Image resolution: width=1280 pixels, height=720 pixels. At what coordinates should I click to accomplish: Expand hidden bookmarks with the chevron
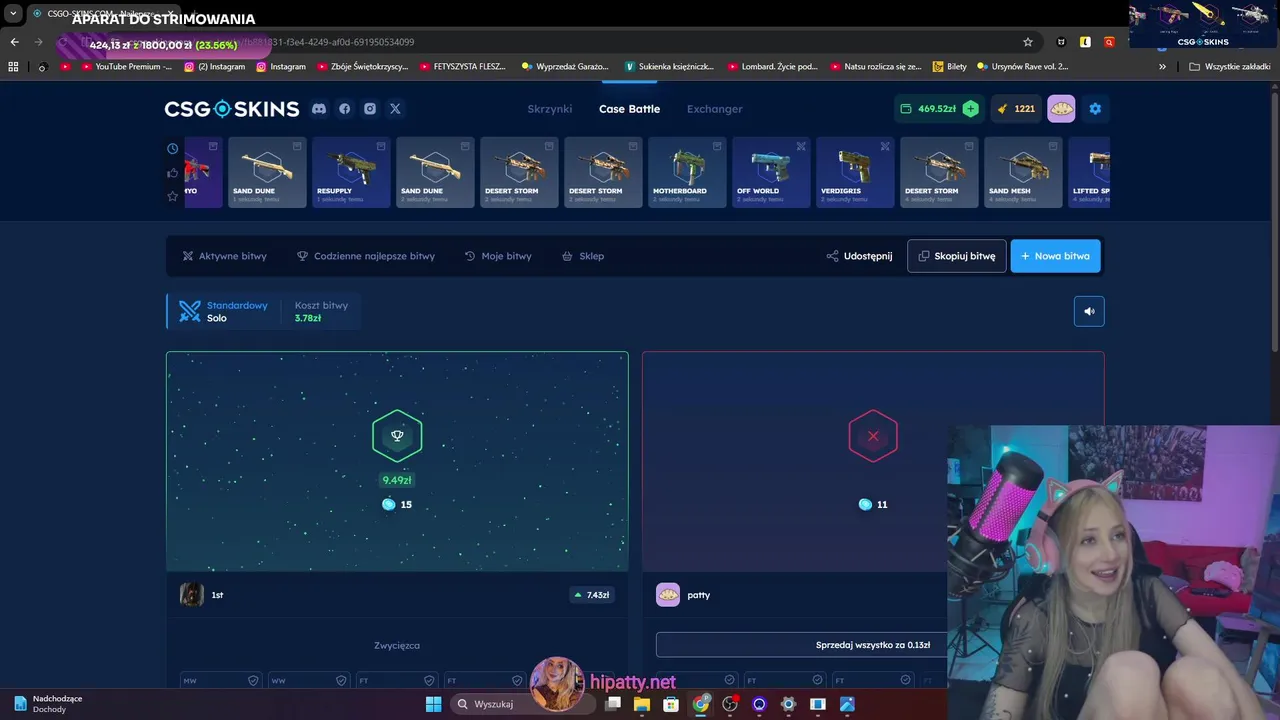[1162, 67]
